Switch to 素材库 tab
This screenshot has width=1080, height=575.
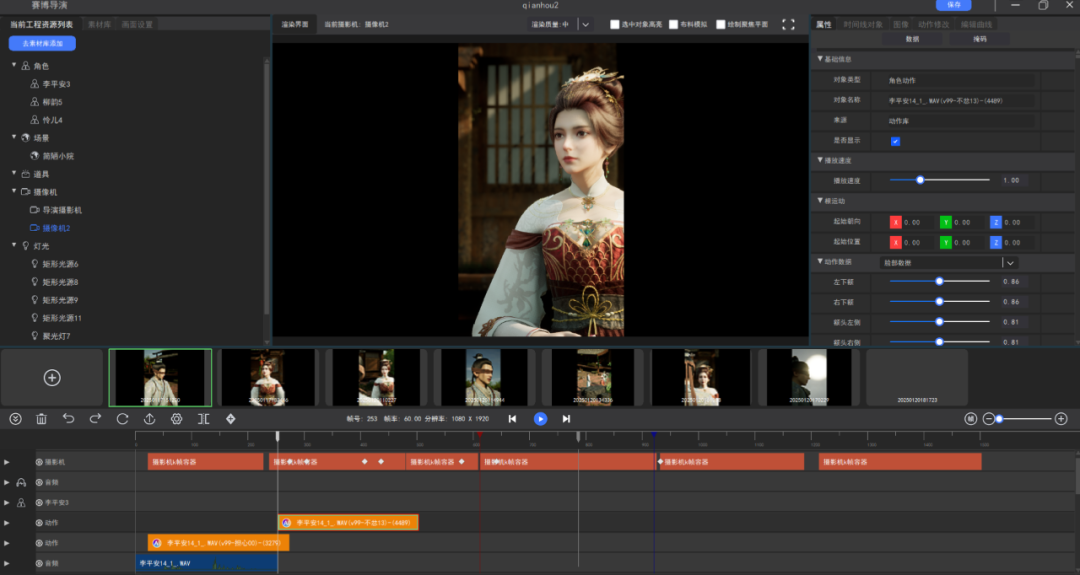[x=99, y=24]
